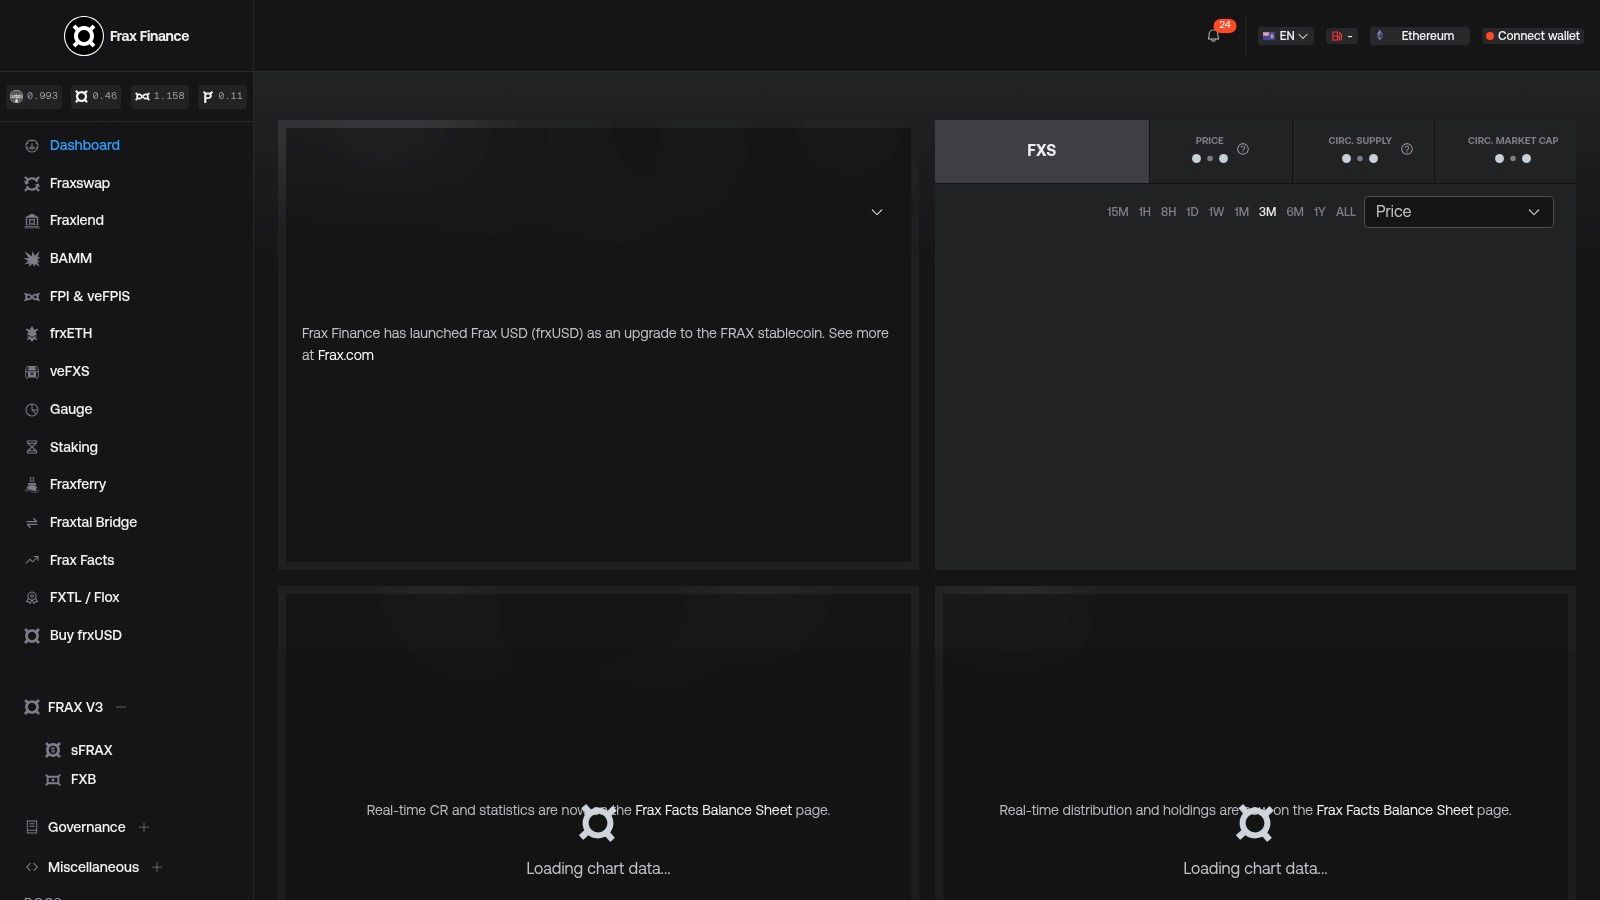Click the FPI price ticker 1.158
Viewport: 1600px width, 900px height.
[x=160, y=96]
